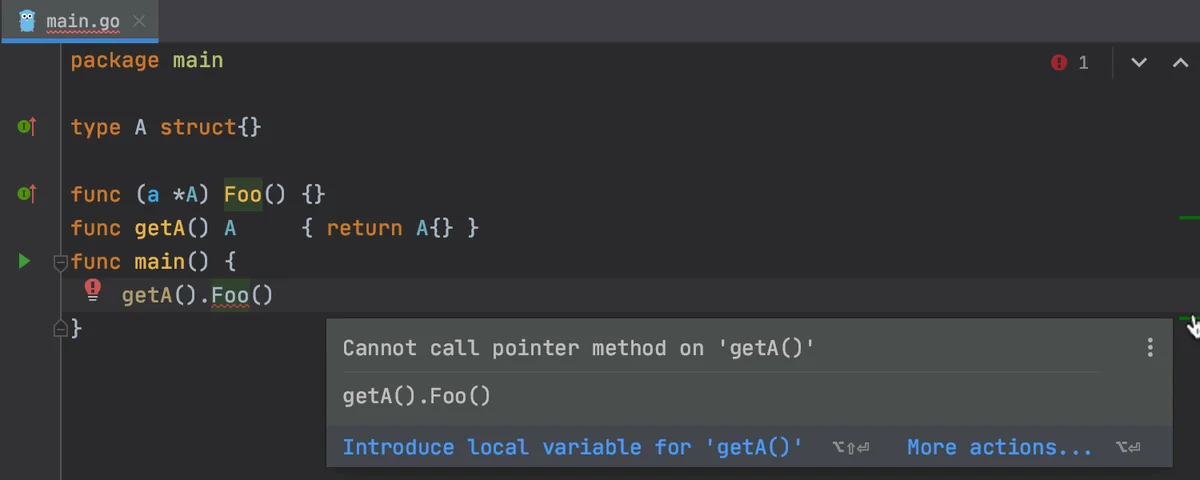Collapse func main using fold marker
The height and width of the screenshot is (480, 1200).
point(60,263)
